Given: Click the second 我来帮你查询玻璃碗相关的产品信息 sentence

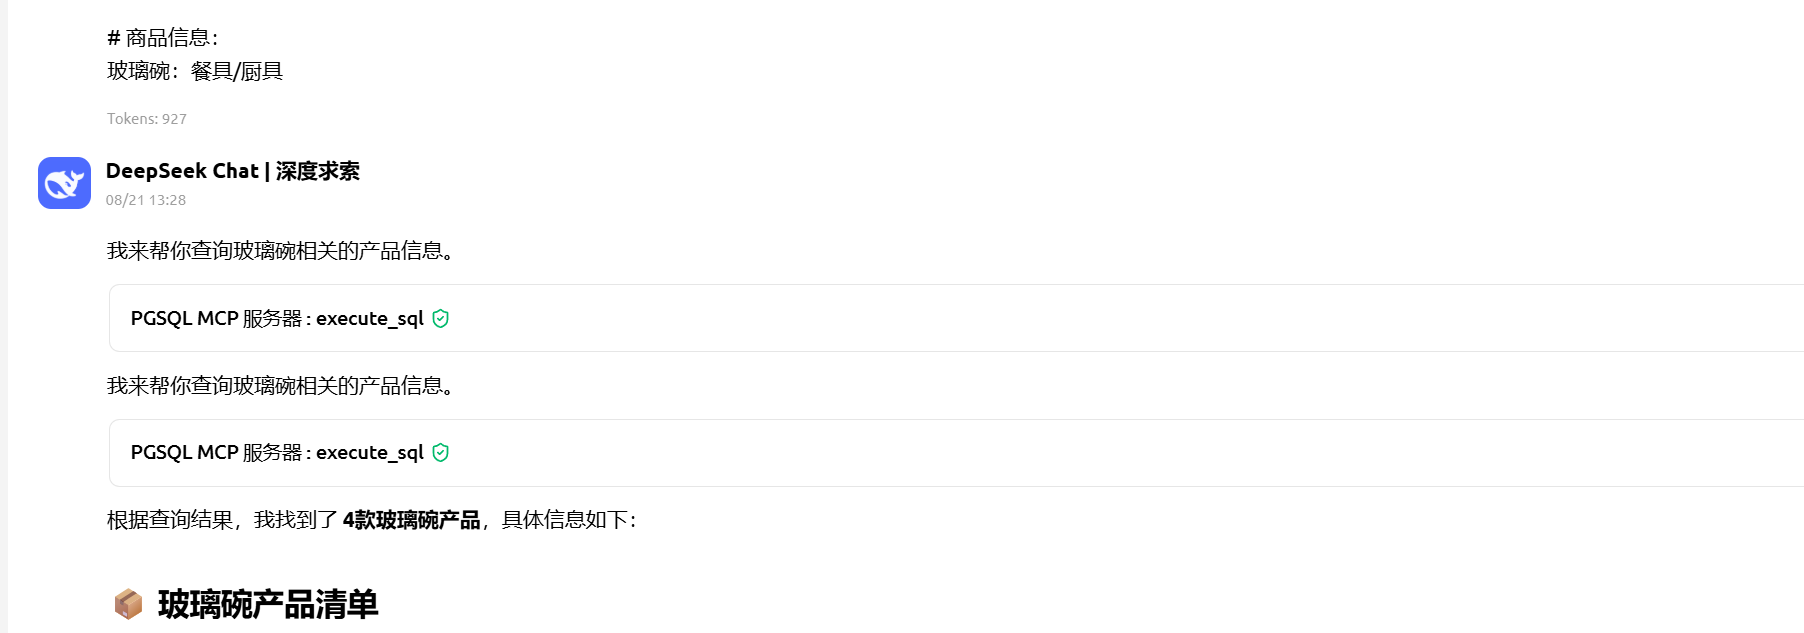Looking at the screenshot, I should (282, 386).
